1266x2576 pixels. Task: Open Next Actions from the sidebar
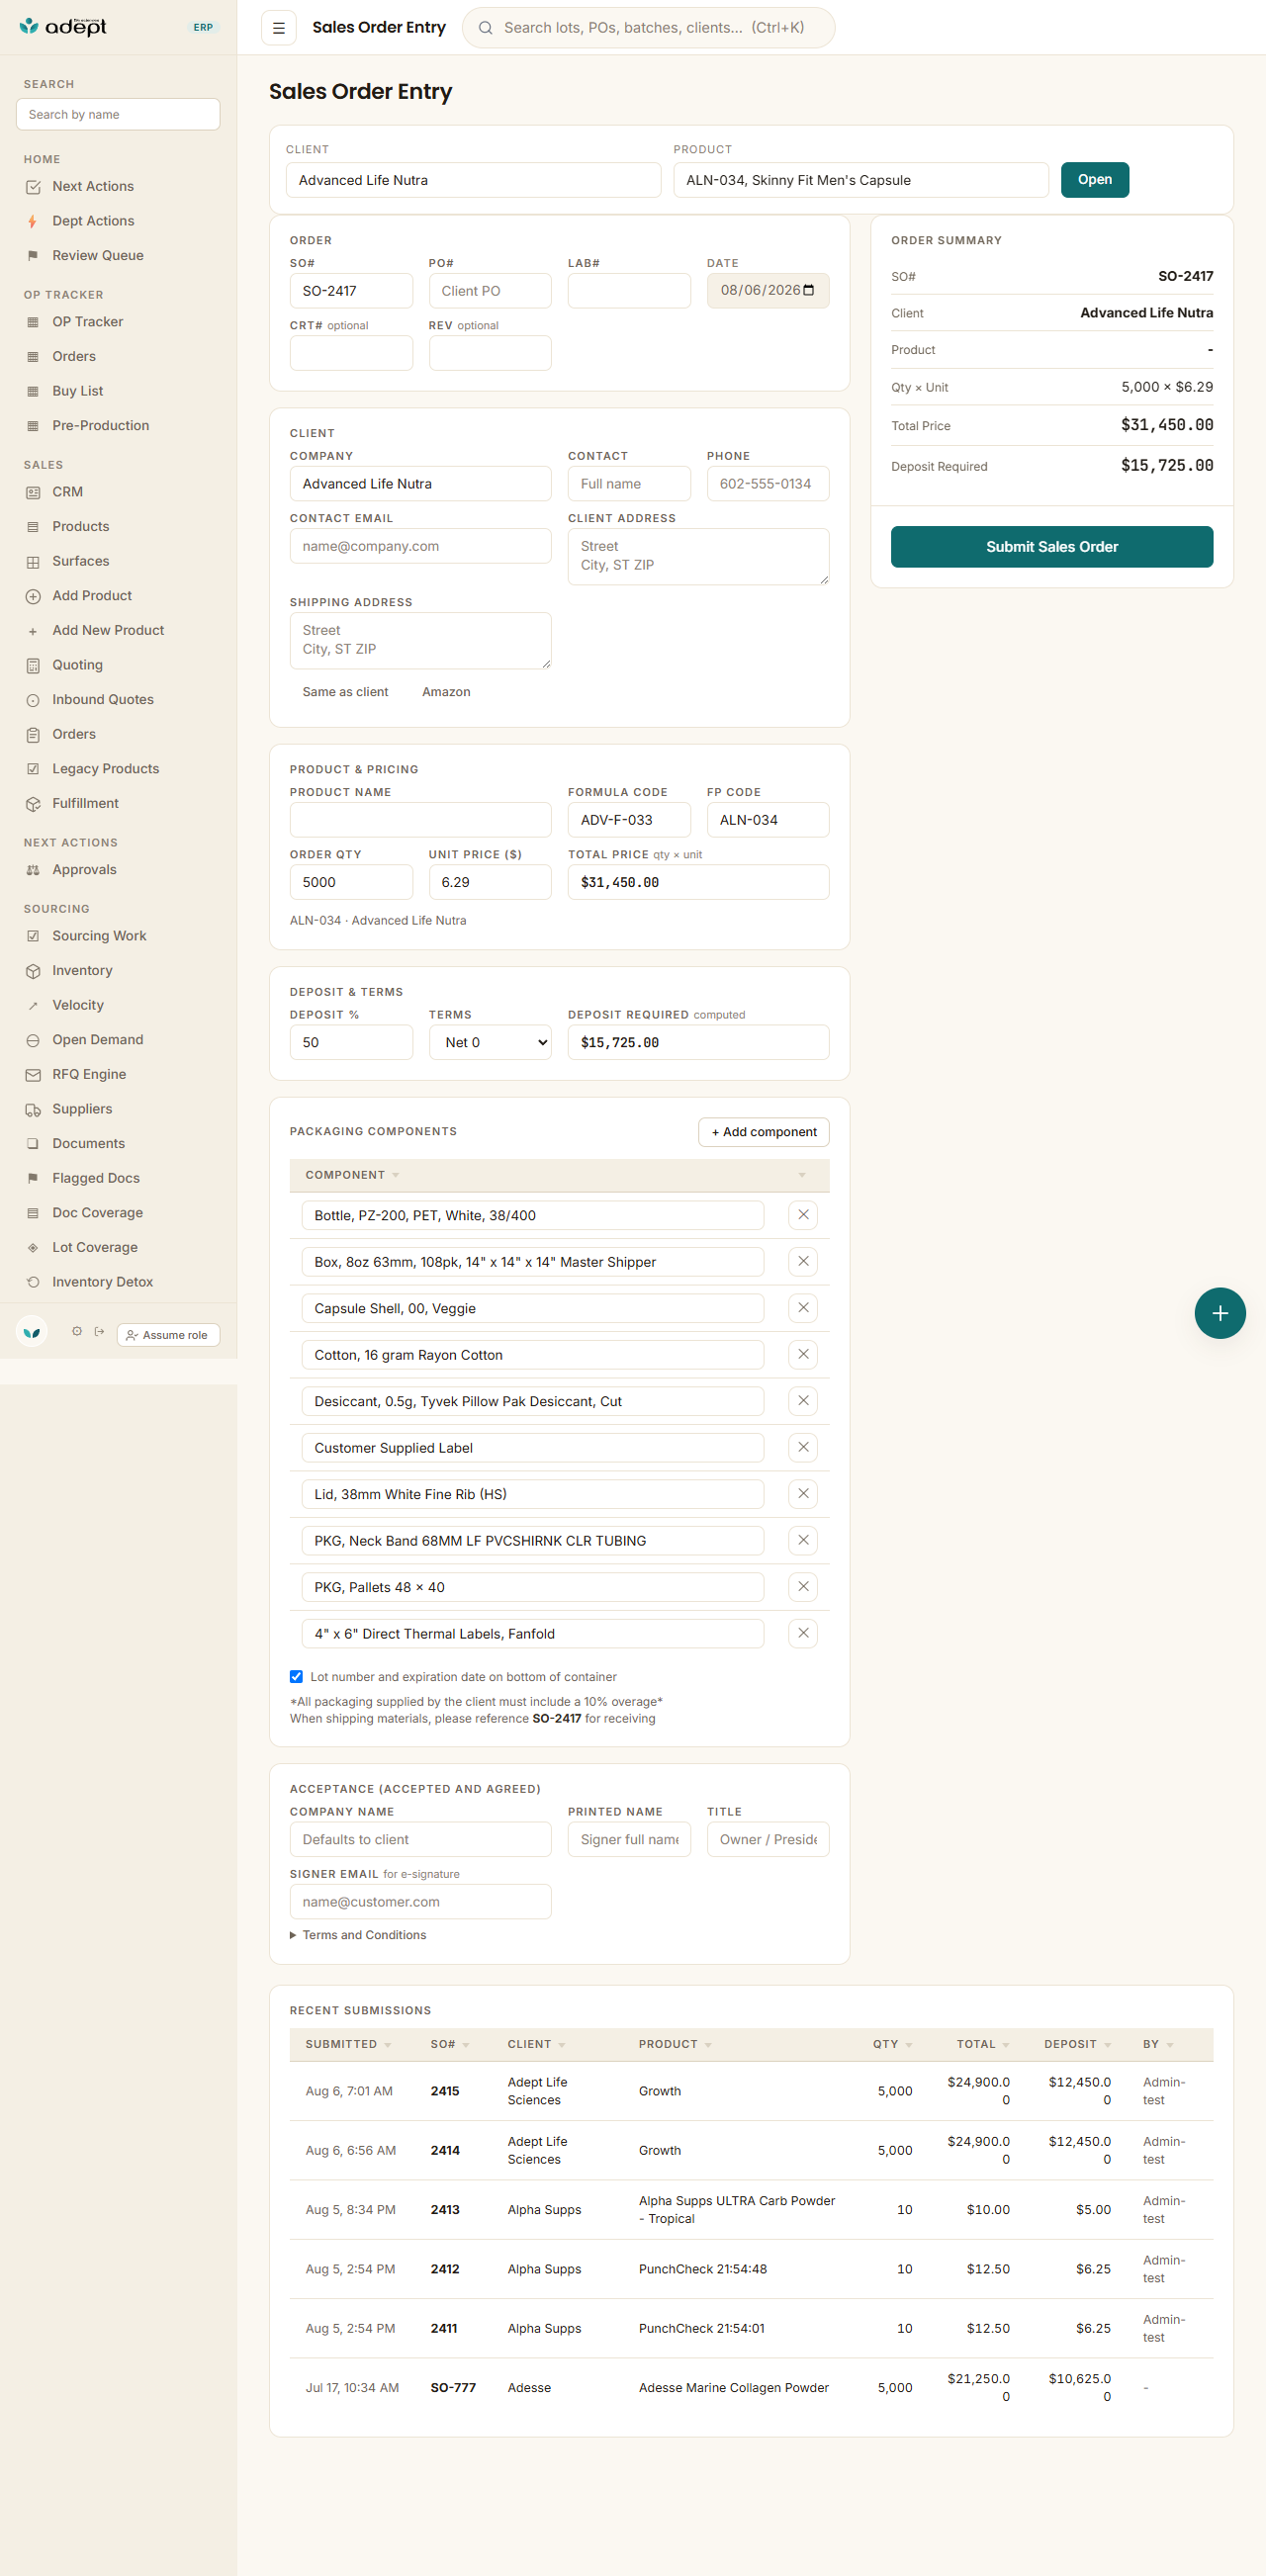(92, 186)
